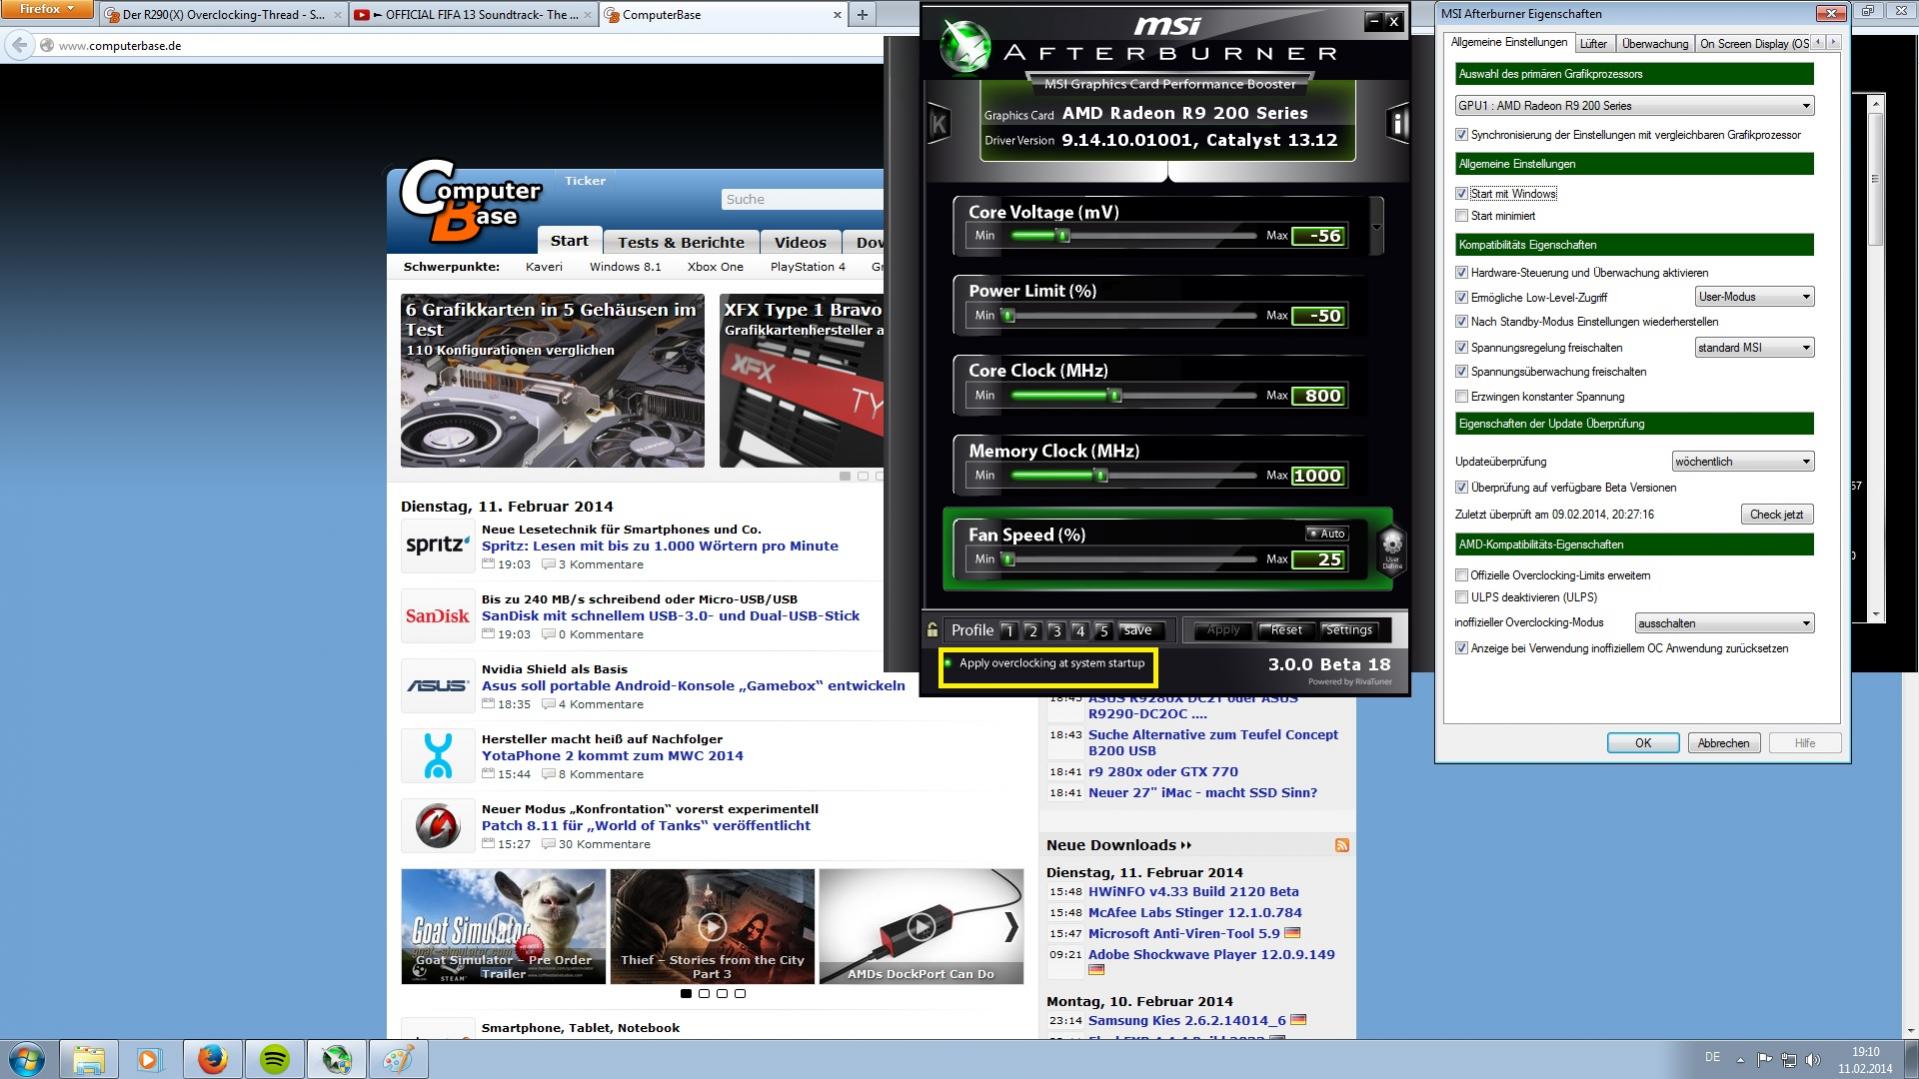Toggle the profile lock icon in Afterburner

(x=932, y=630)
